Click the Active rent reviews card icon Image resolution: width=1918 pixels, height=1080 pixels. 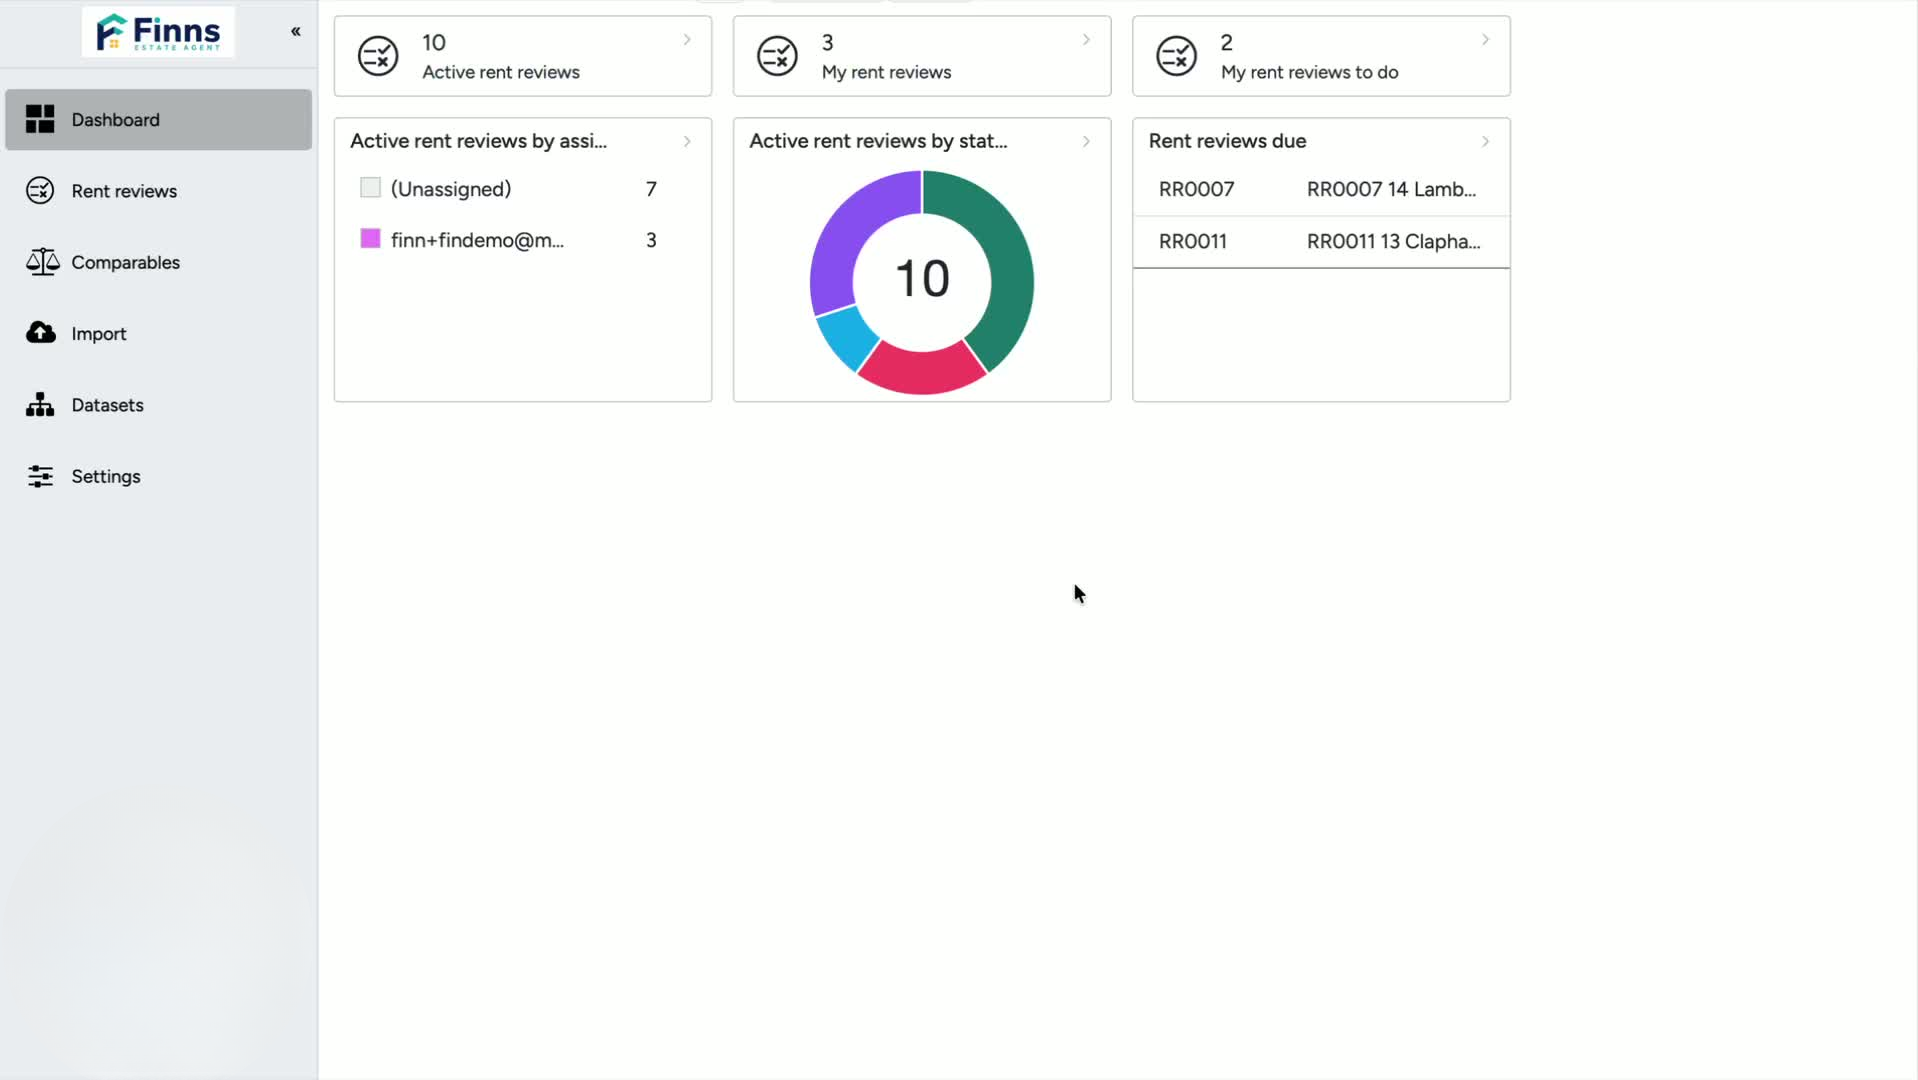coord(378,56)
